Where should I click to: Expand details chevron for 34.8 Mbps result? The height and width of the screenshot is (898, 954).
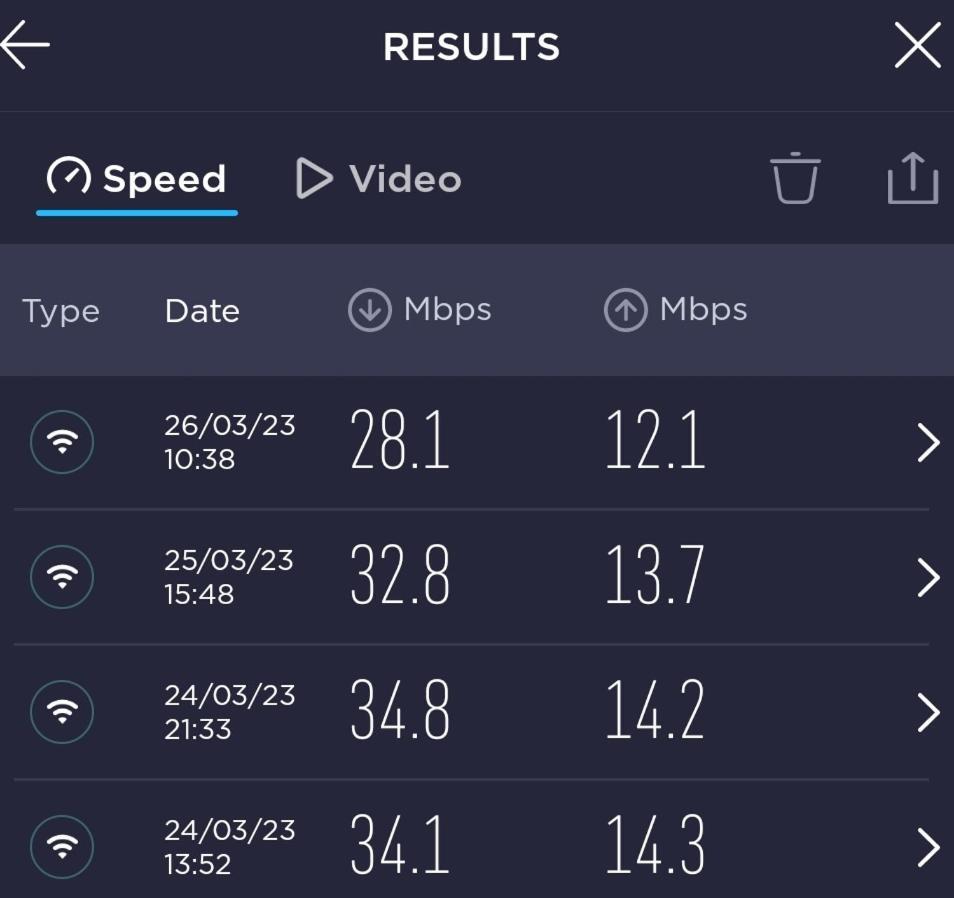(x=928, y=712)
